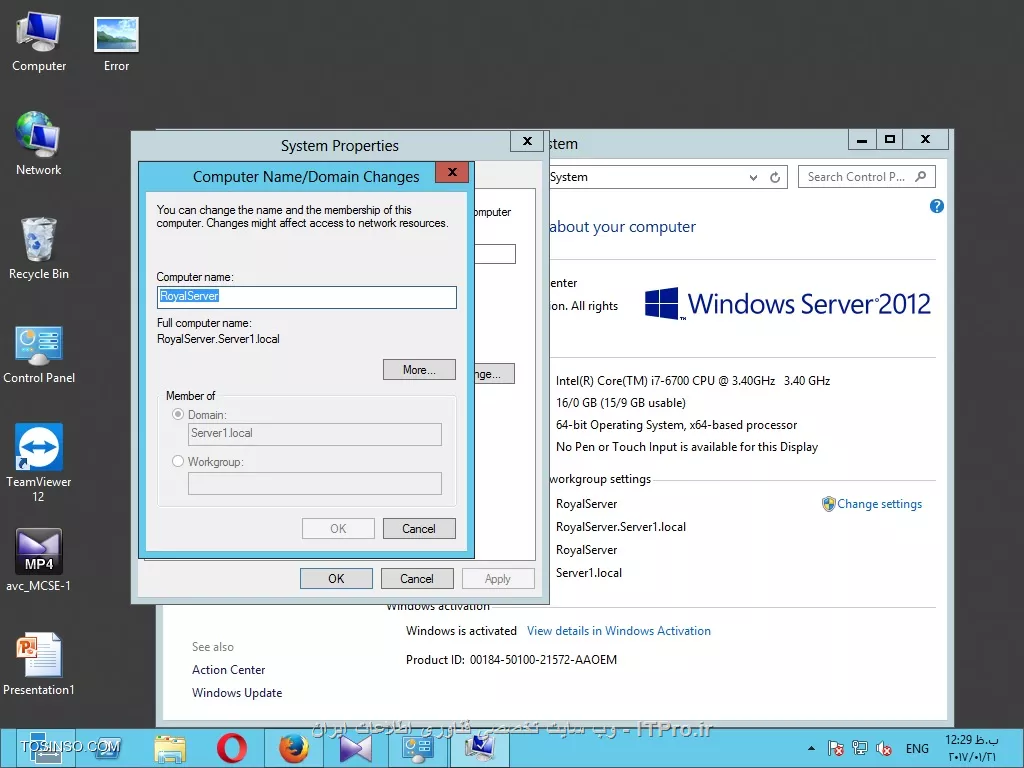Switch the ENG input language indicator

tap(917, 748)
